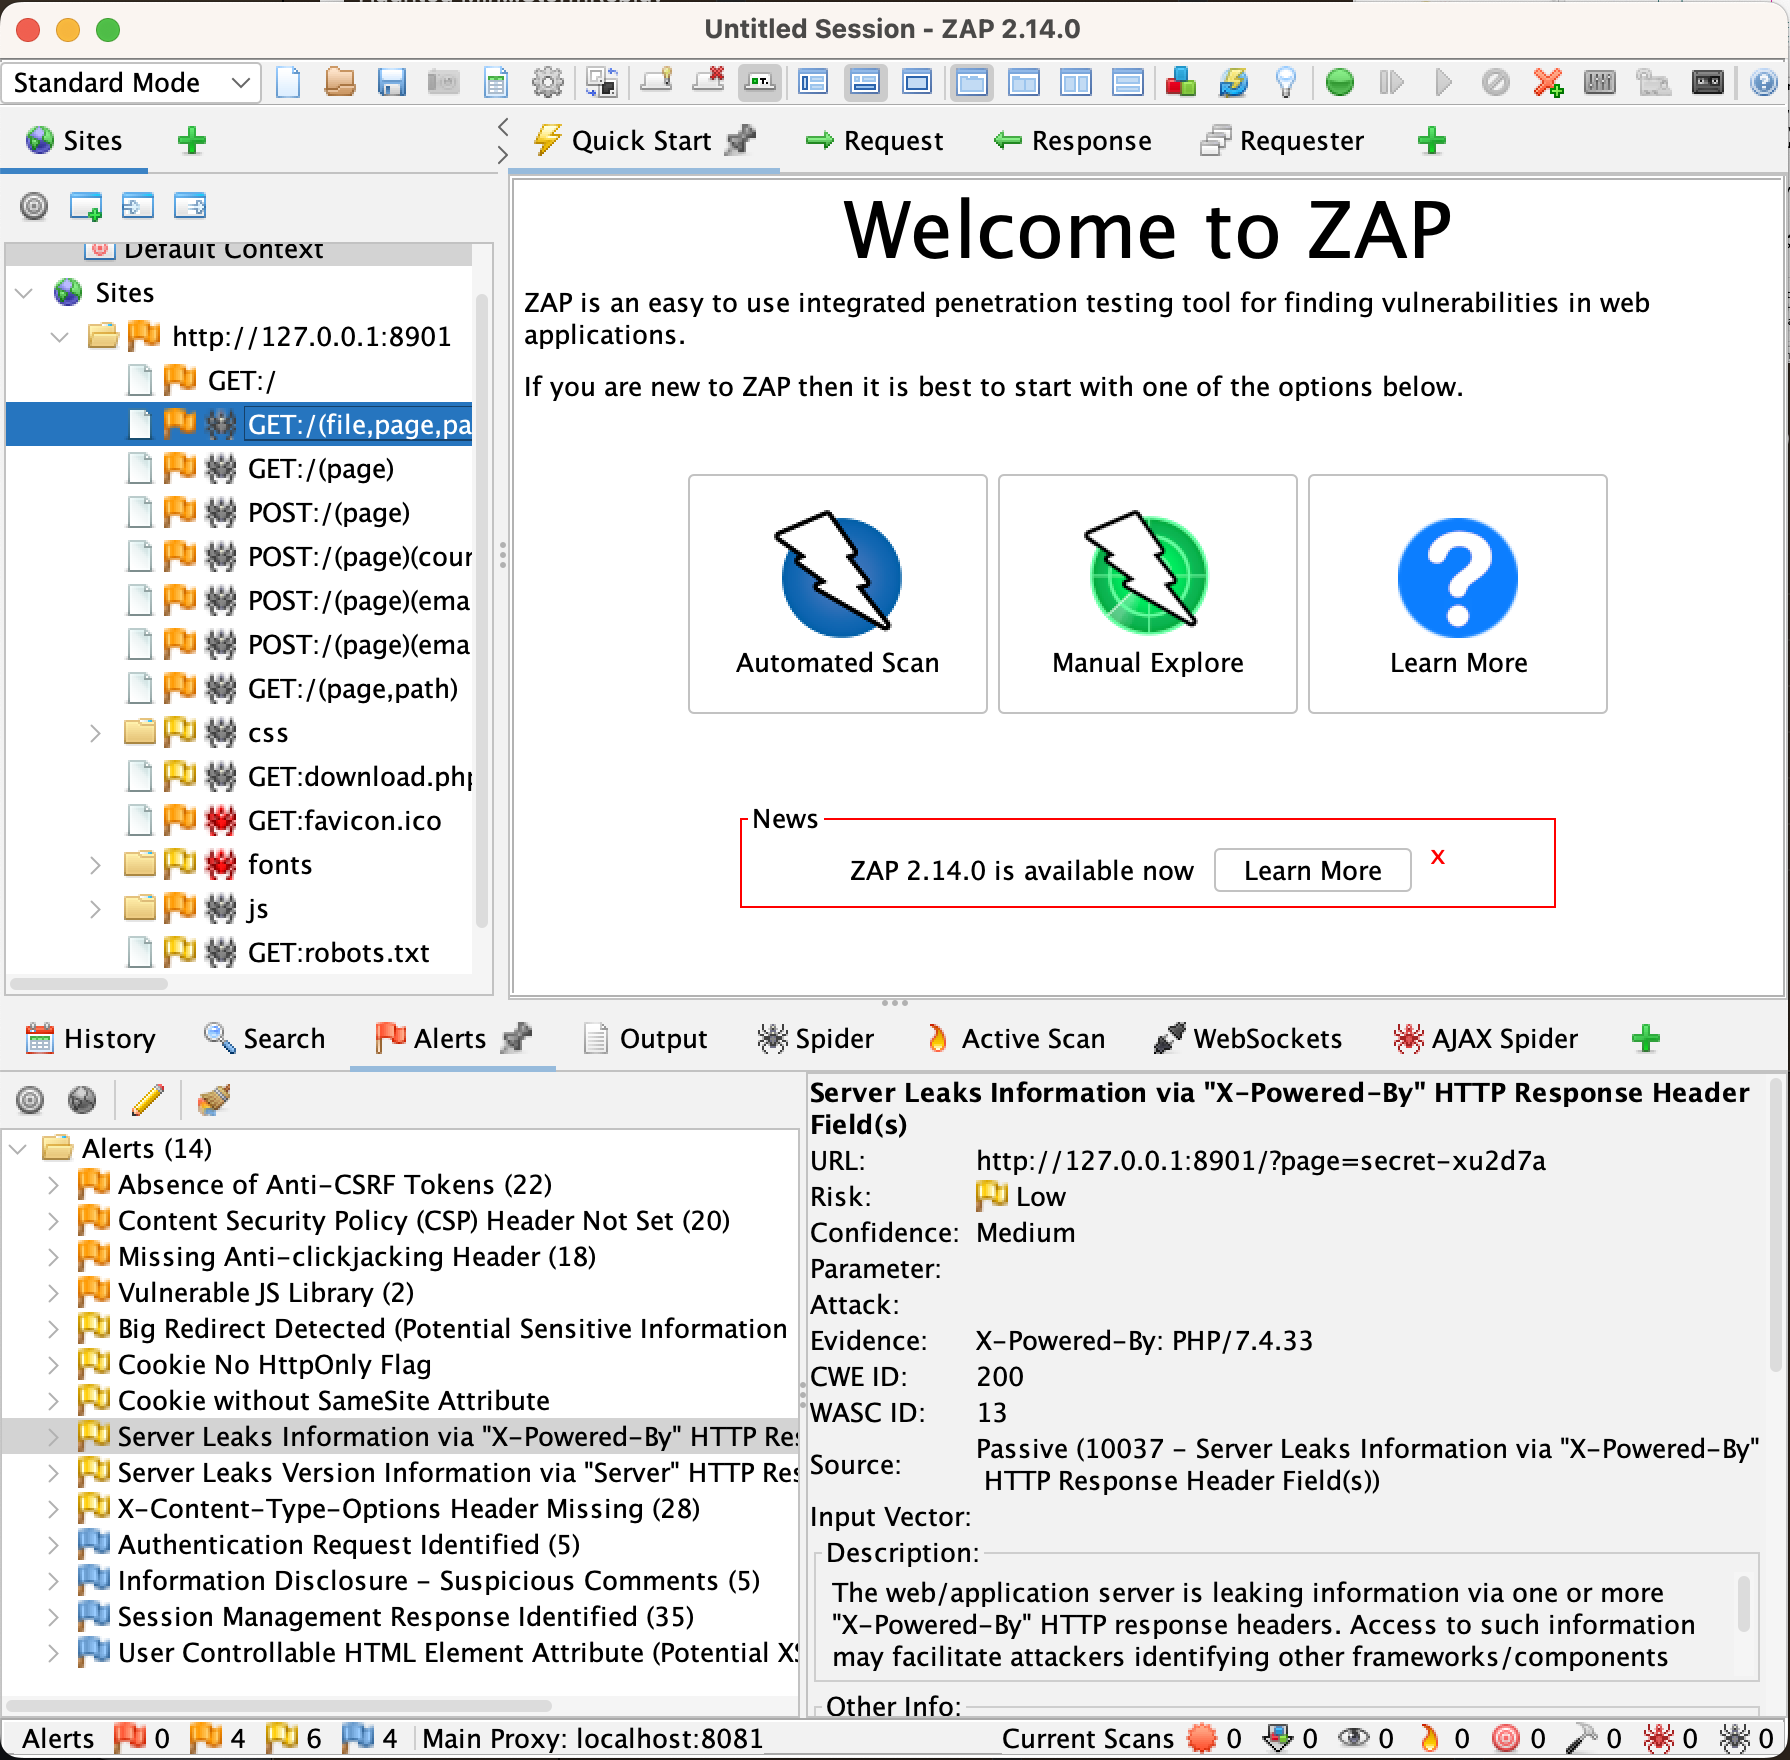1790x1760 pixels.
Task: Check for updates with the lightning icon
Action: pos(1235,82)
